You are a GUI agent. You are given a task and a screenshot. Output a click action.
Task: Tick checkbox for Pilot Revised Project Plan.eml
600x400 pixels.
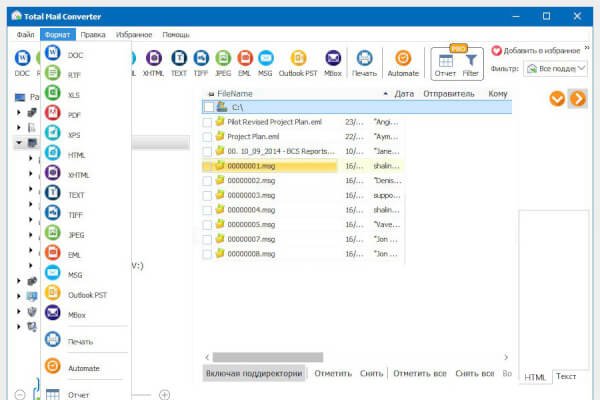pyautogui.click(x=207, y=122)
